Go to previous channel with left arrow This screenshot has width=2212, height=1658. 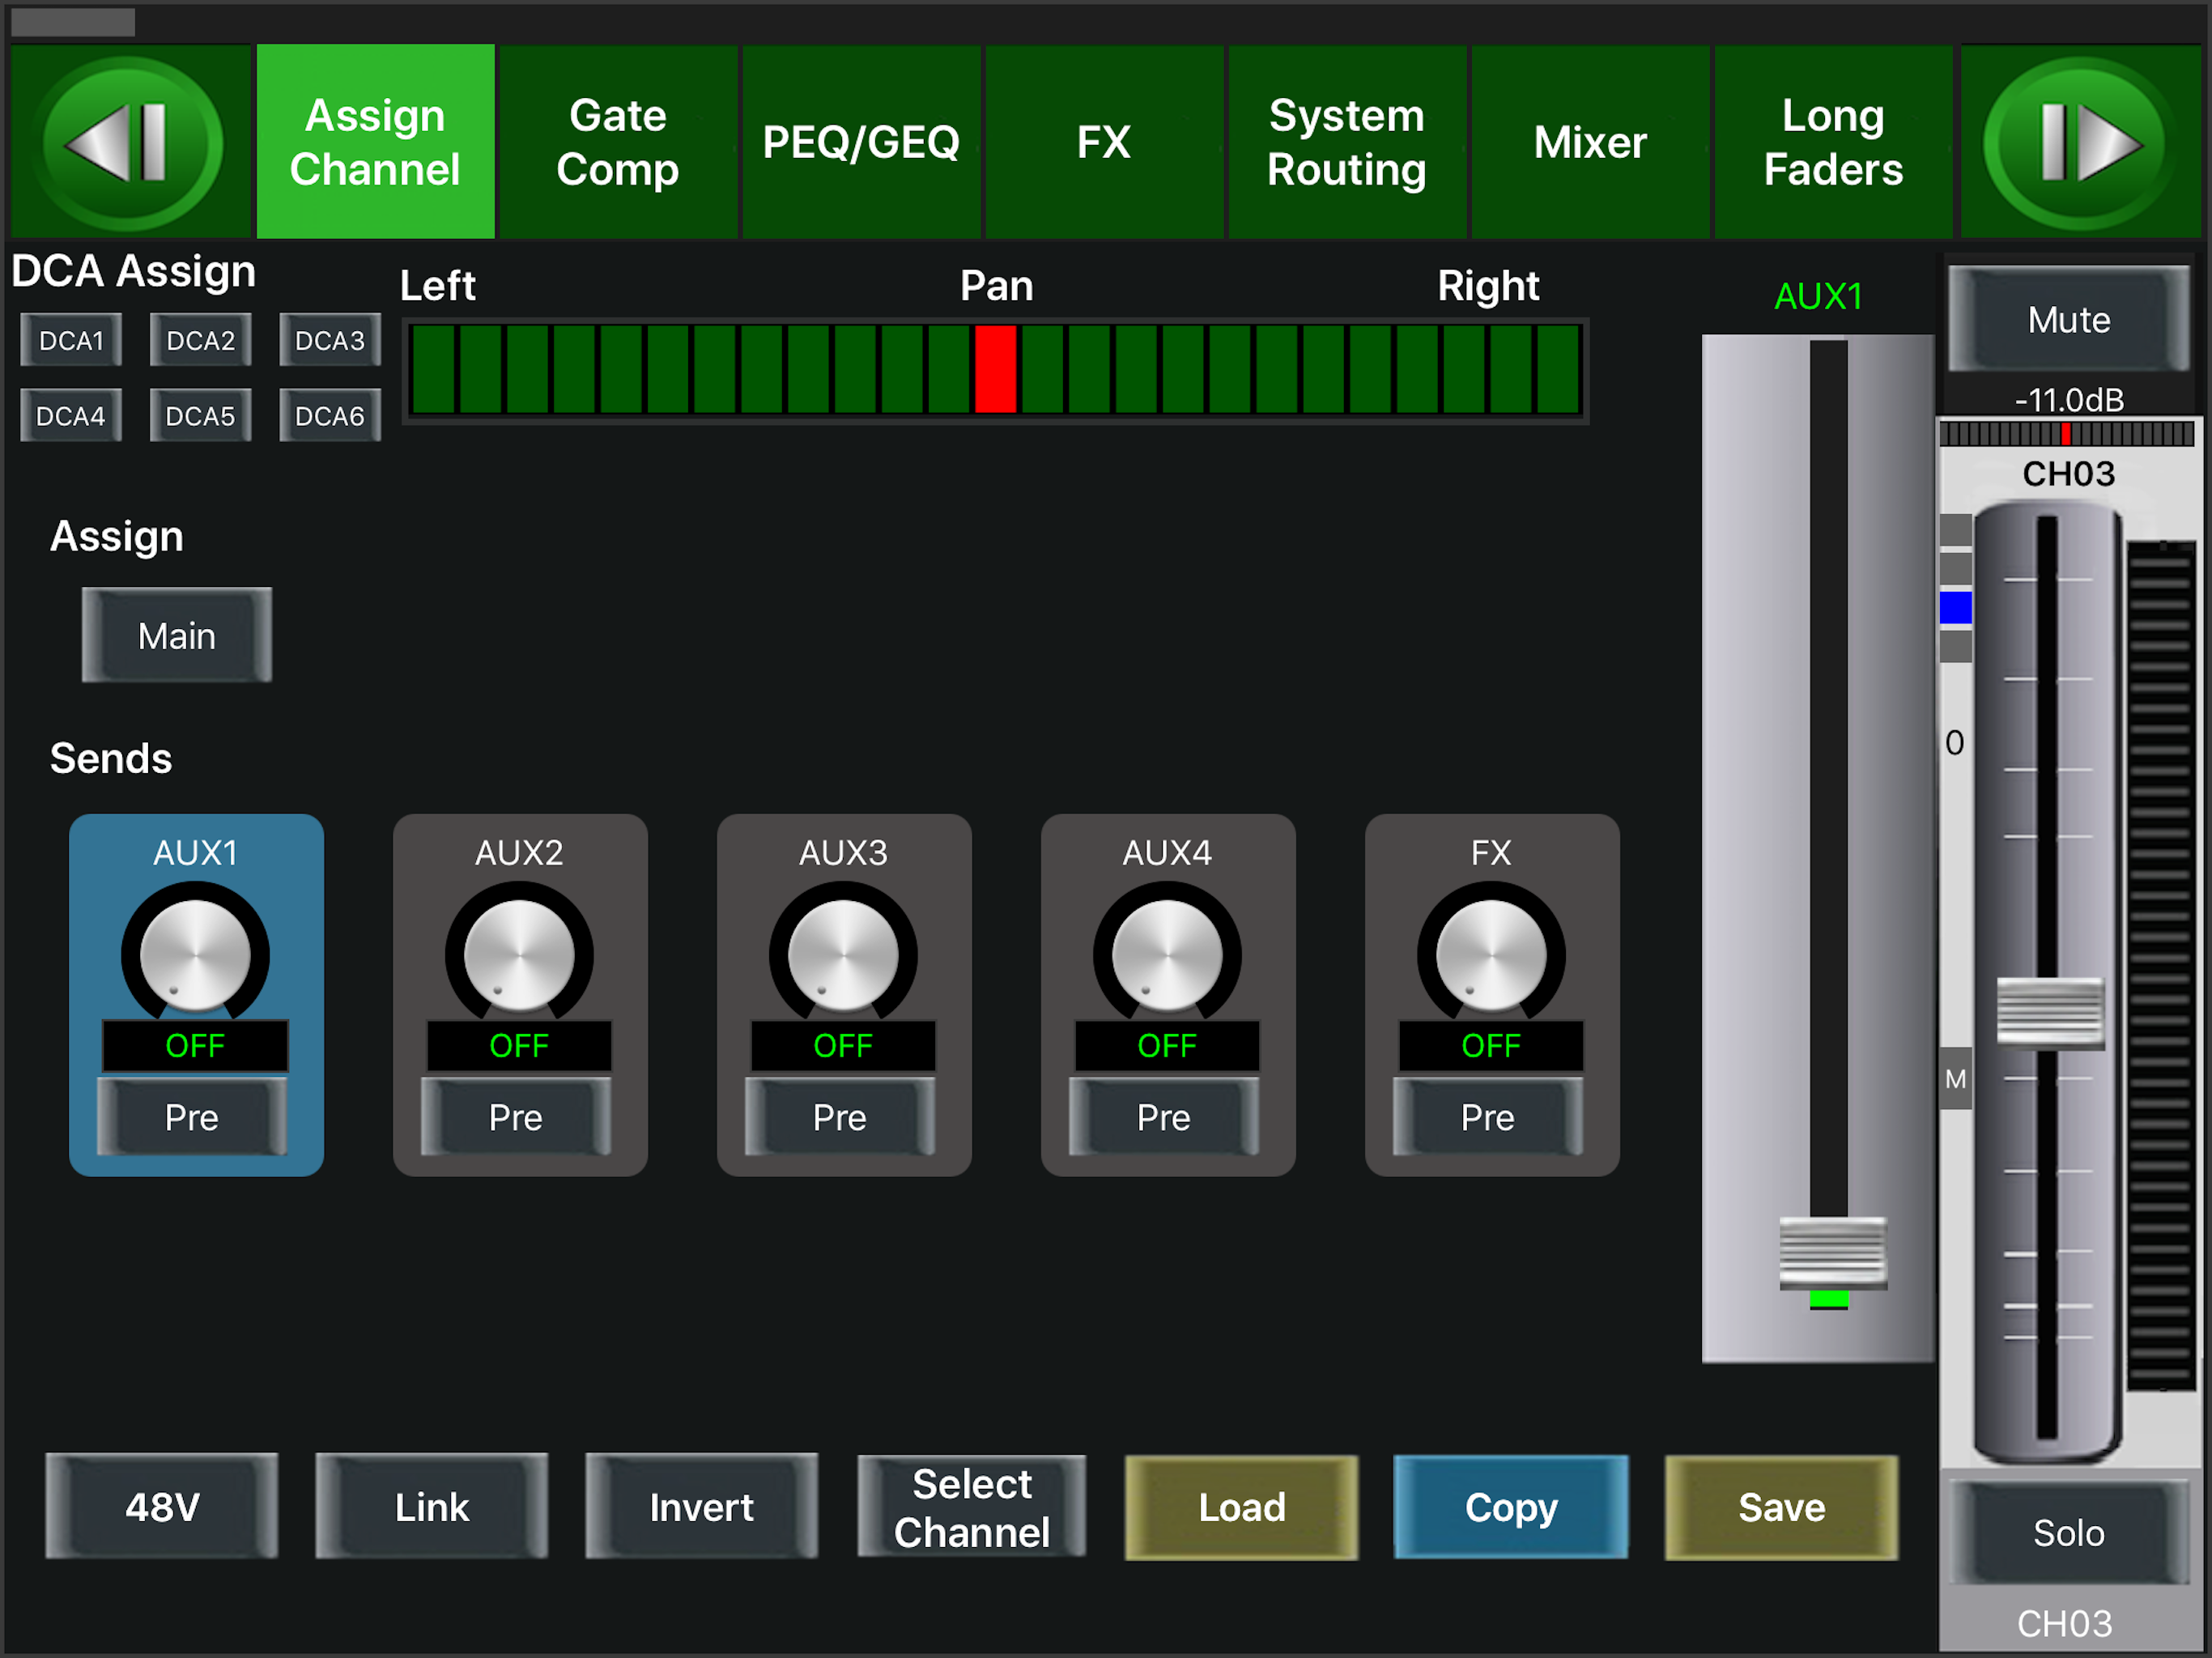pos(131,143)
